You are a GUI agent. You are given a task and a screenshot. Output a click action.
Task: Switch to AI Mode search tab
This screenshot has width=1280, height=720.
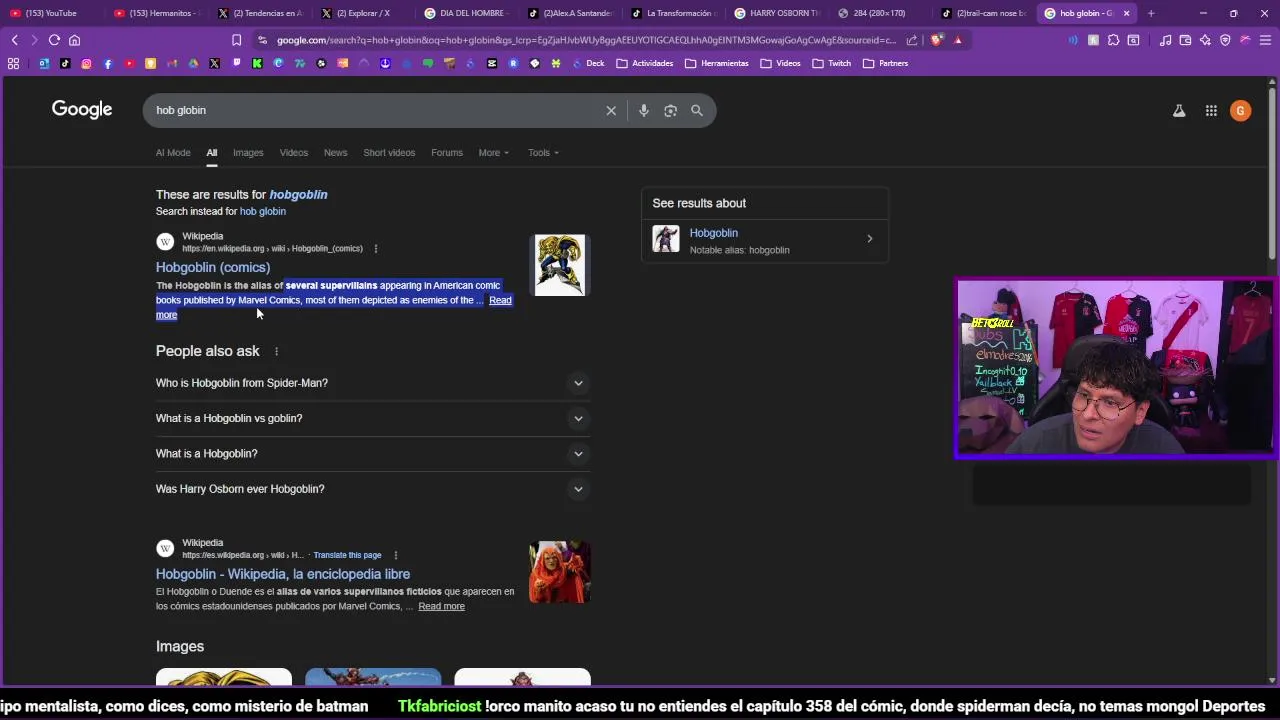pos(173,153)
